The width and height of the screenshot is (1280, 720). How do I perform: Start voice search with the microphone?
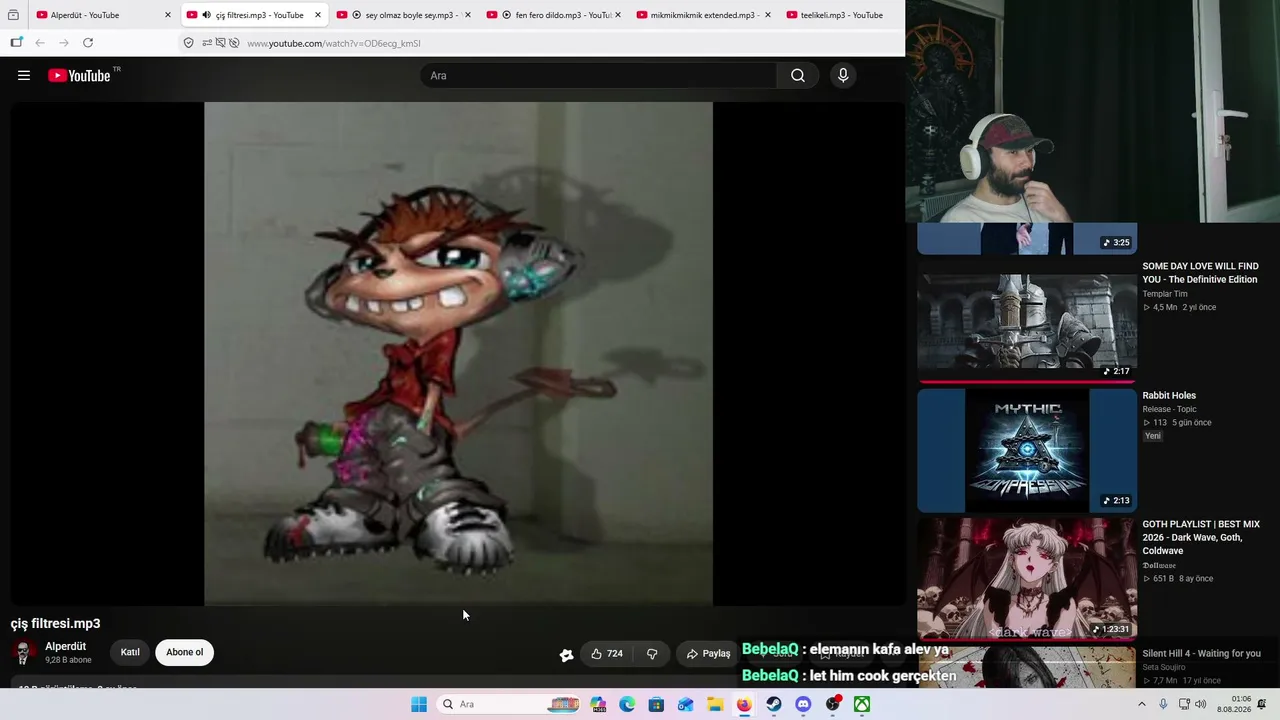point(843,75)
